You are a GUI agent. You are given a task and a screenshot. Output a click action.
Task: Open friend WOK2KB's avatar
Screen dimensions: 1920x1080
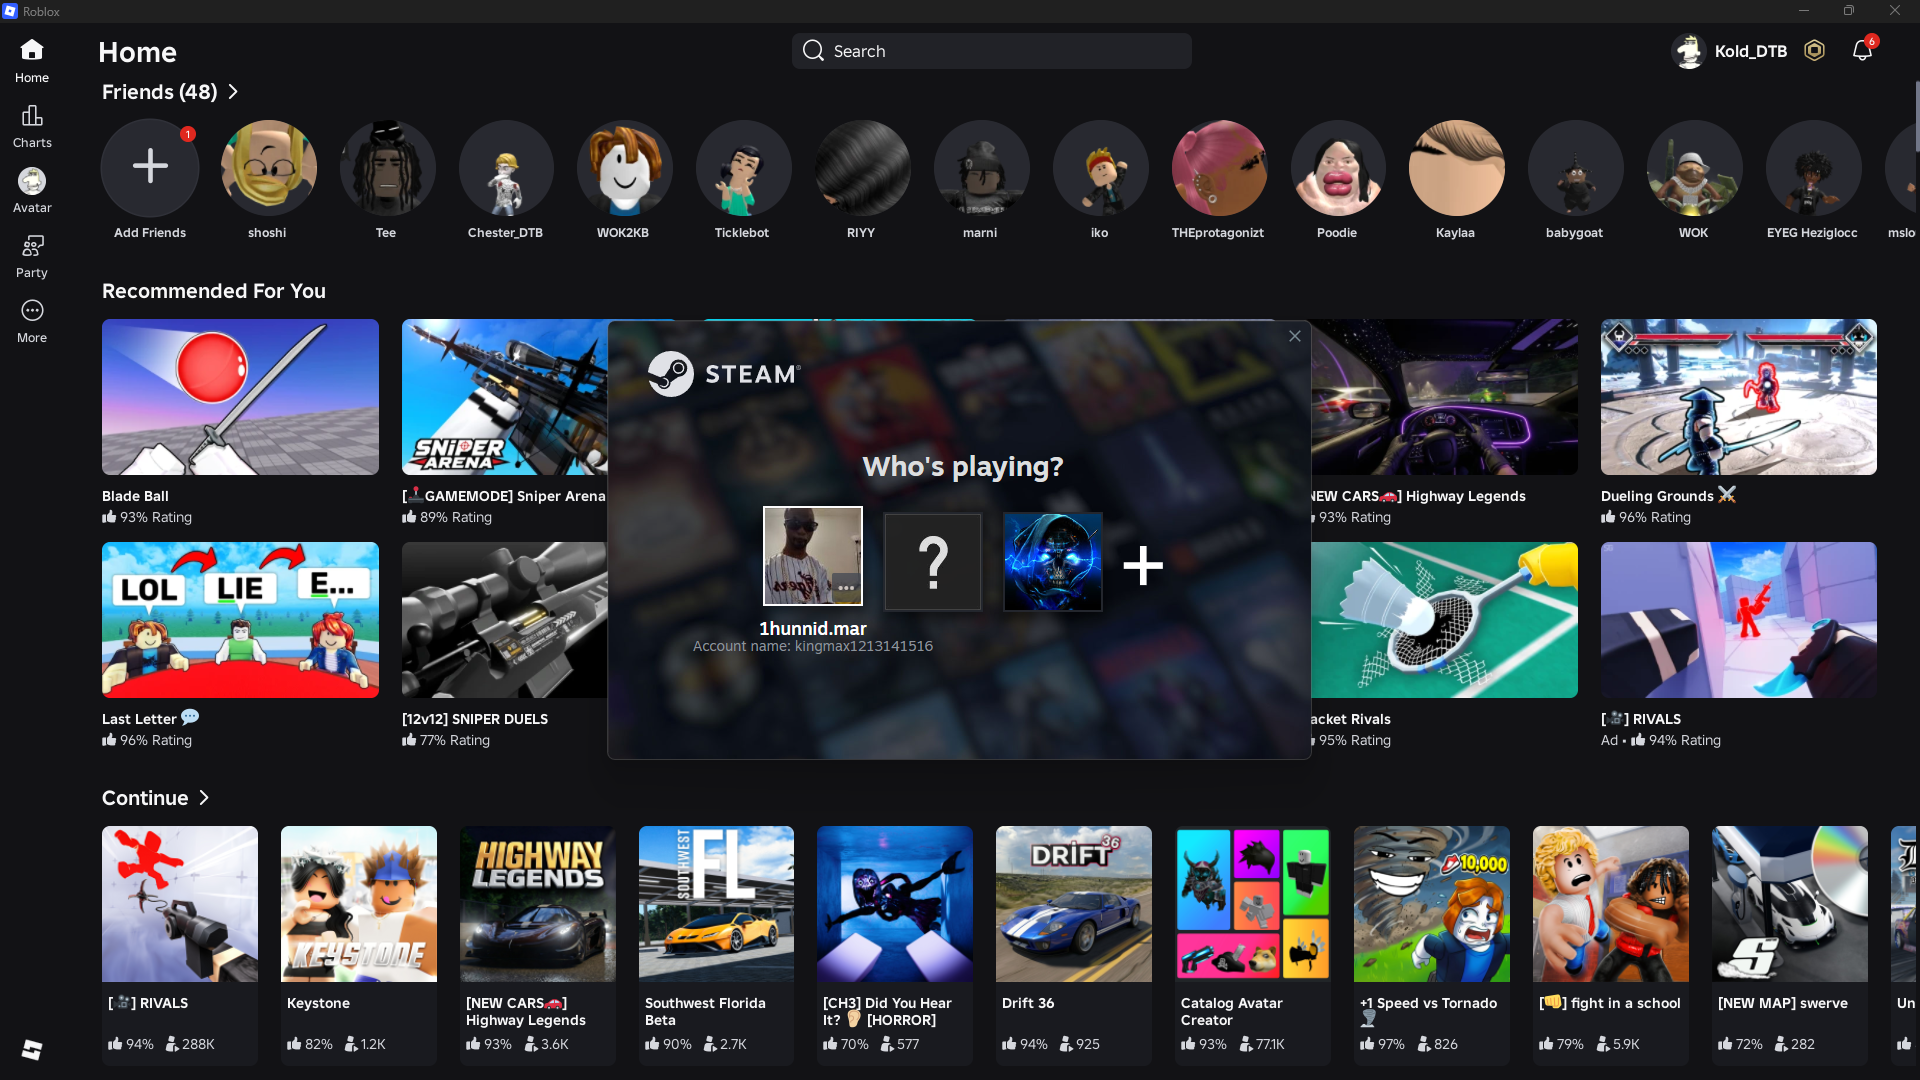624,168
